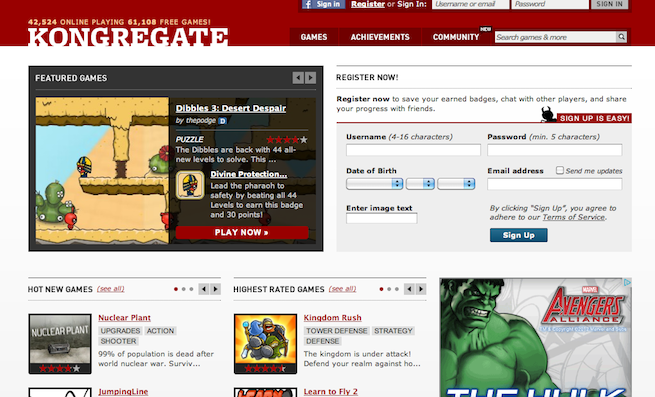Click the PLAY NOW button

coord(242,232)
